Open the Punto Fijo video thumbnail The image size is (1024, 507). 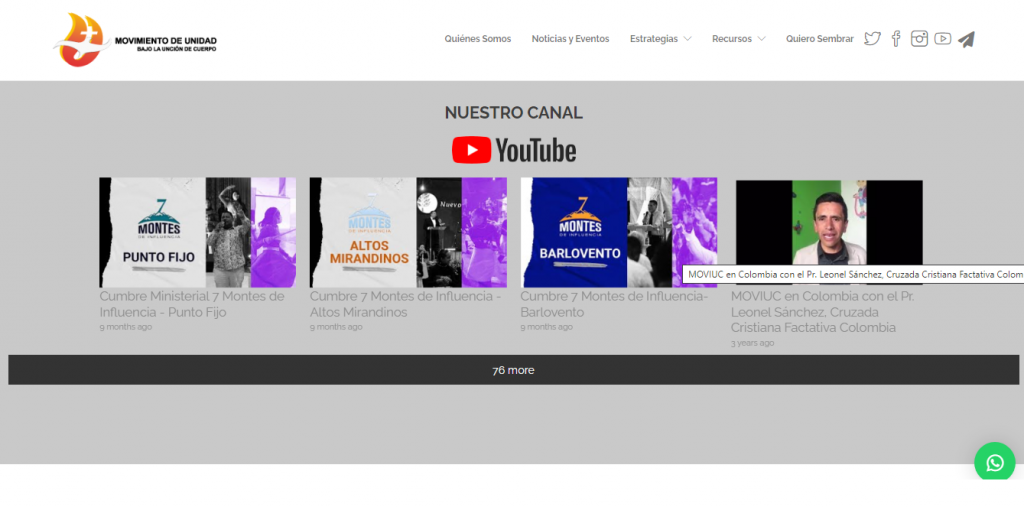point(197,232)
